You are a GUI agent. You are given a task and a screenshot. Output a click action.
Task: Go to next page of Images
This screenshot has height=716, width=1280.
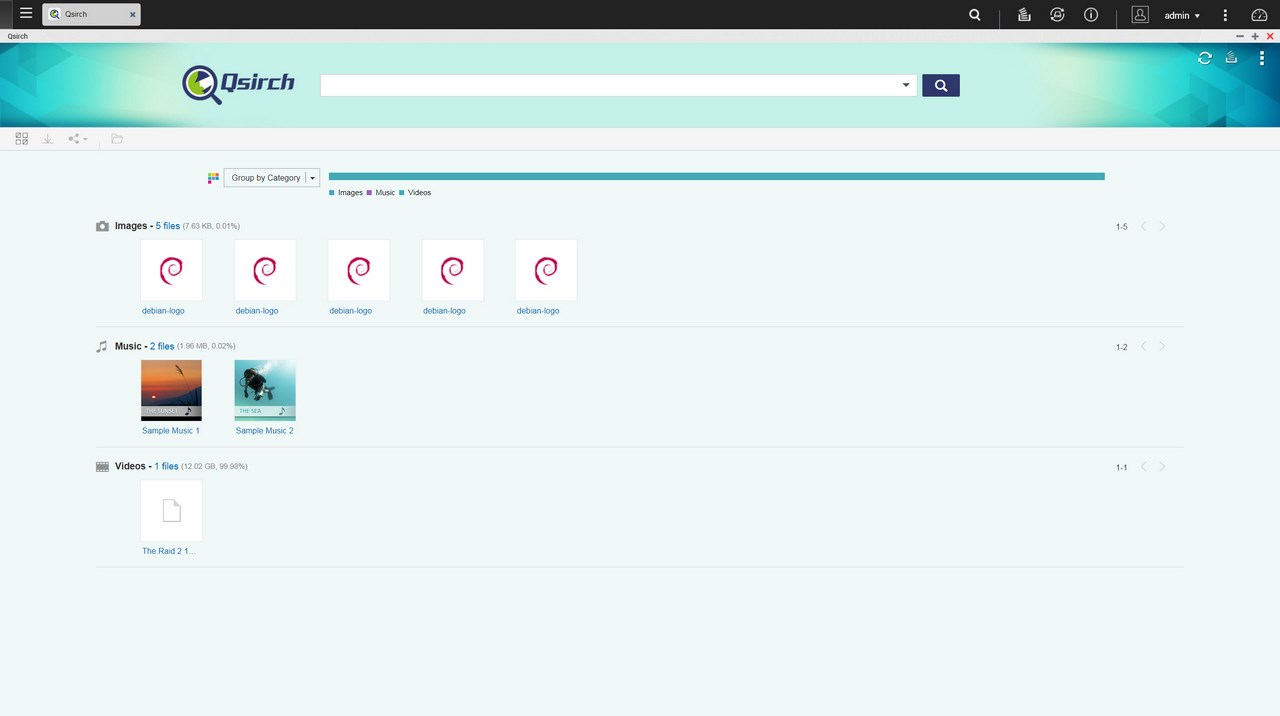1162,227
